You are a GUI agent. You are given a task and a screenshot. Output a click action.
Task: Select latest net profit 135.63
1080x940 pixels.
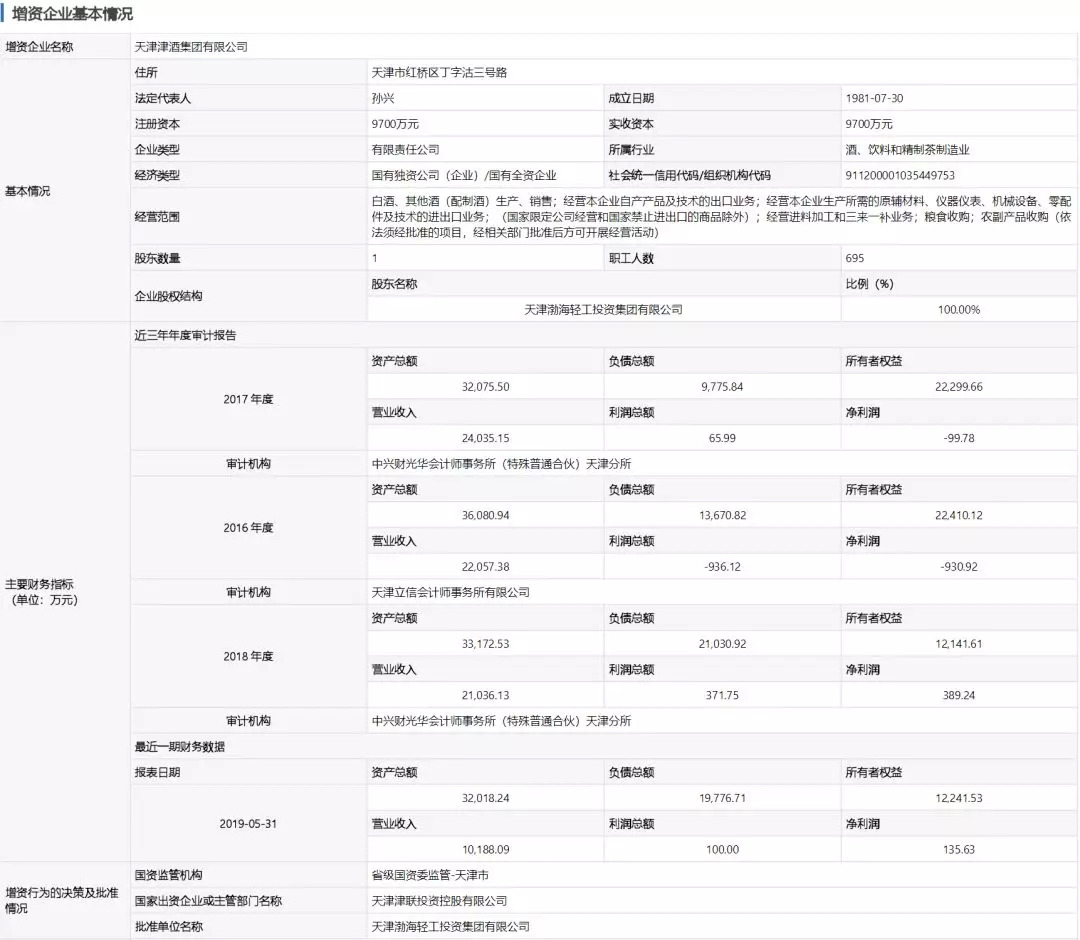click(x=959, y=850)
